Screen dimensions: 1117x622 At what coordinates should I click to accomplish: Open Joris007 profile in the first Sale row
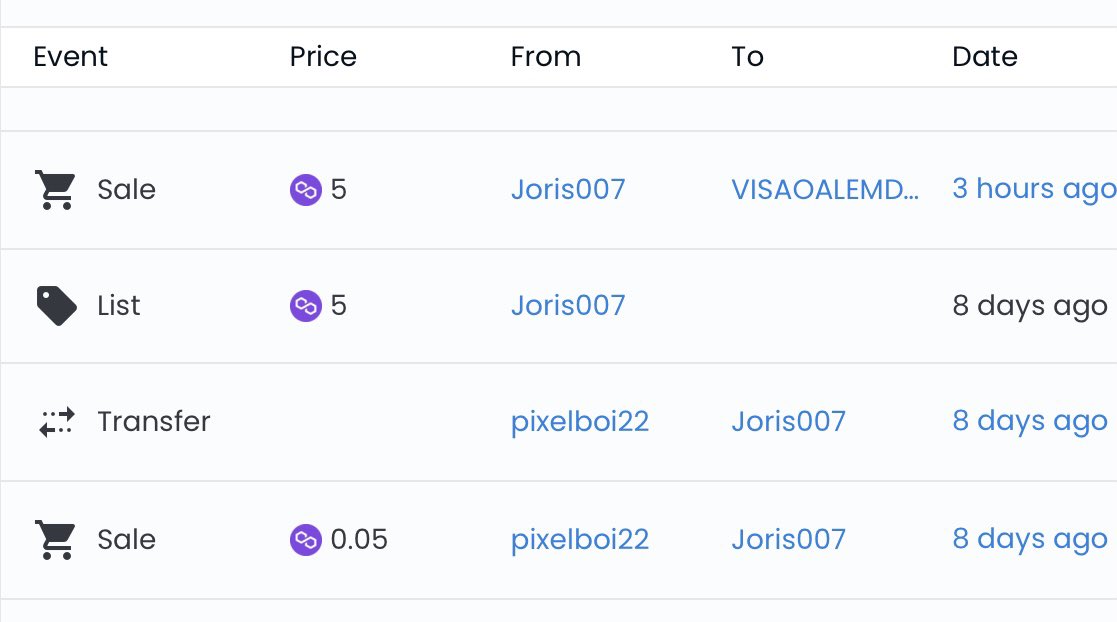coord(568,190)
